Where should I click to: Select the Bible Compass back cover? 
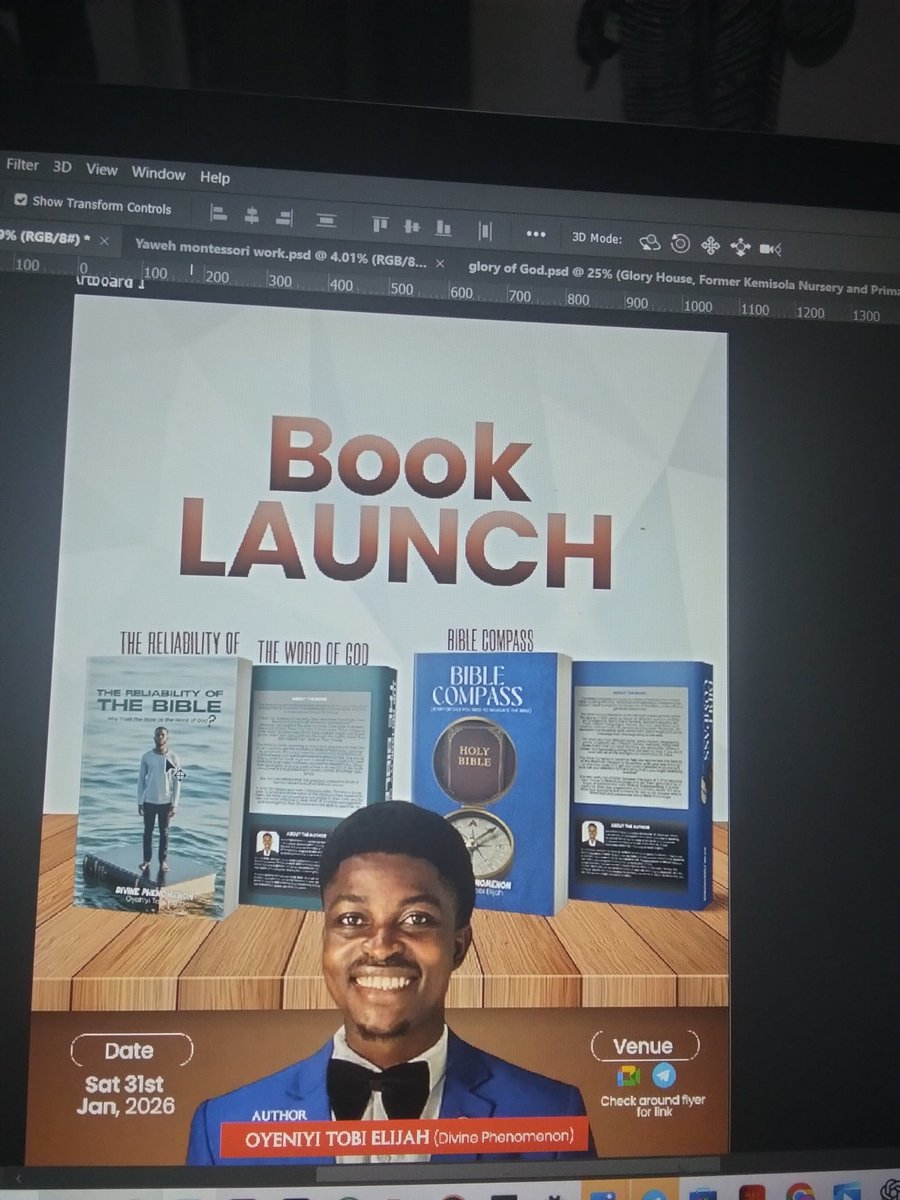pyautogui.click(x=642, y=784)
